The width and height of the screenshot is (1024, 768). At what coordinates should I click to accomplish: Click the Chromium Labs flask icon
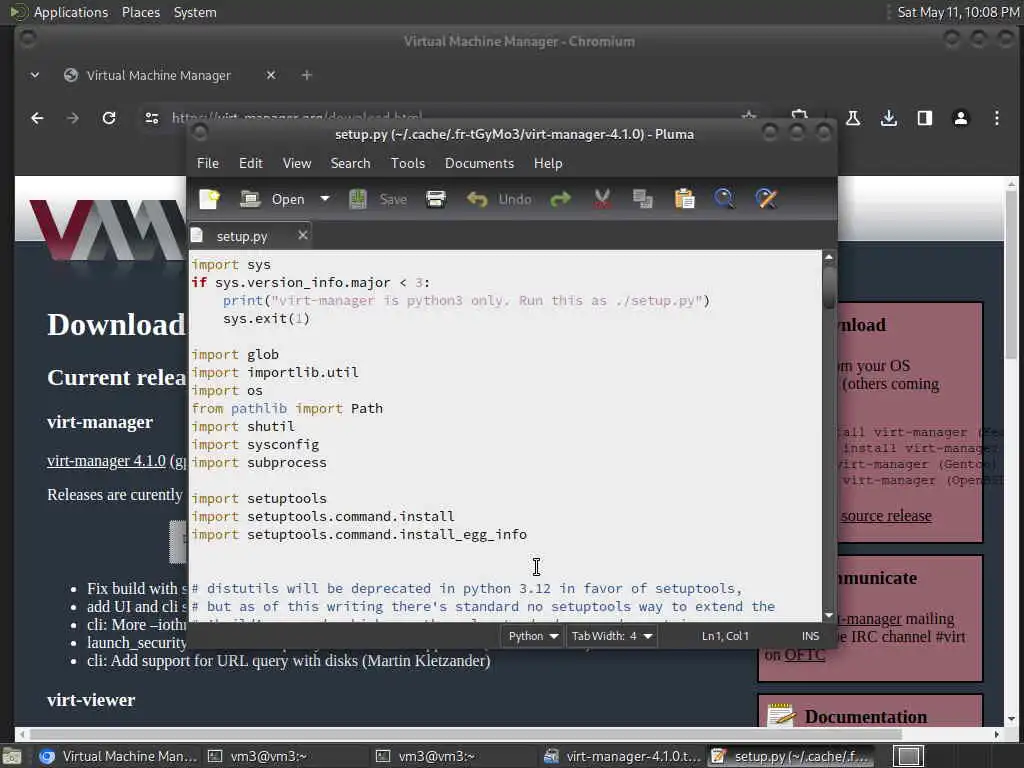852,118
